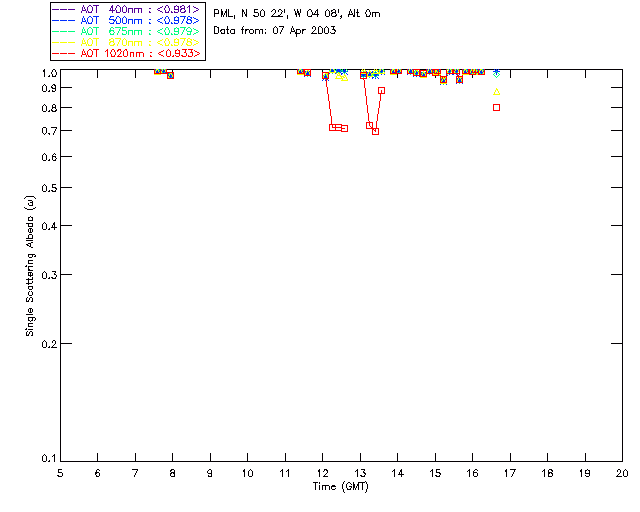Screen dimensions: 640x512
Task: Click the time-axis tick label 18
Action: click(548, 474)
